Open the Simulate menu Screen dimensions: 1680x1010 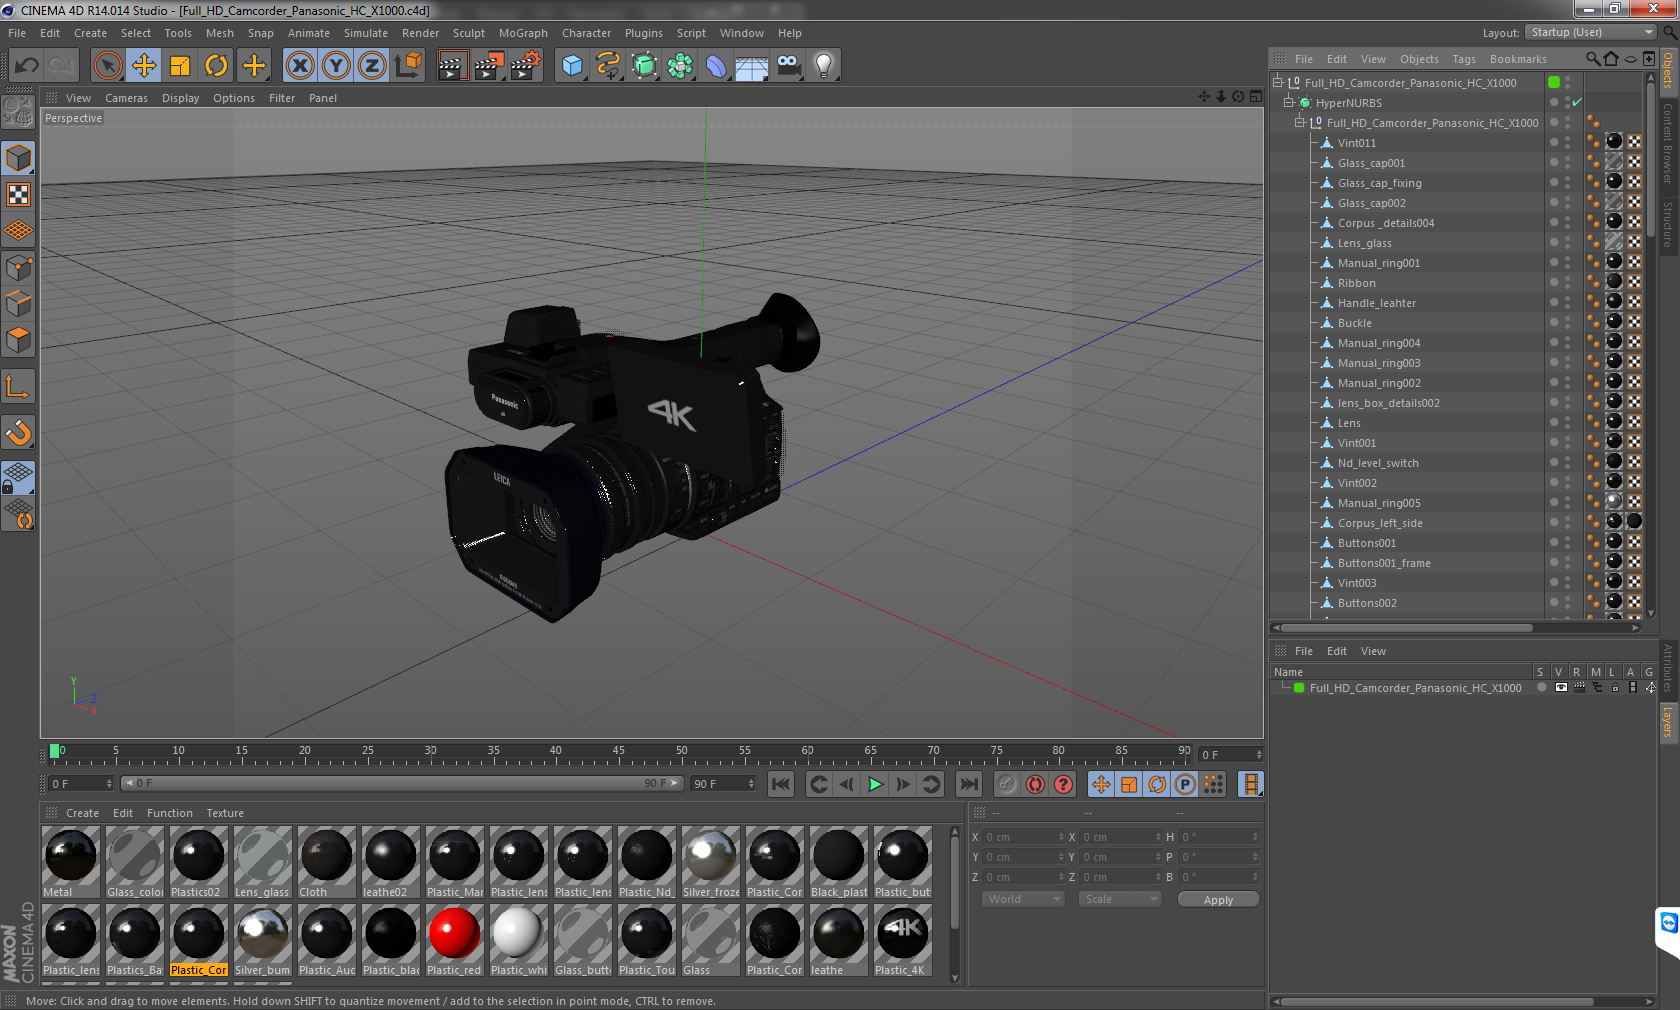pyautogui.click(x=366, y=33)
